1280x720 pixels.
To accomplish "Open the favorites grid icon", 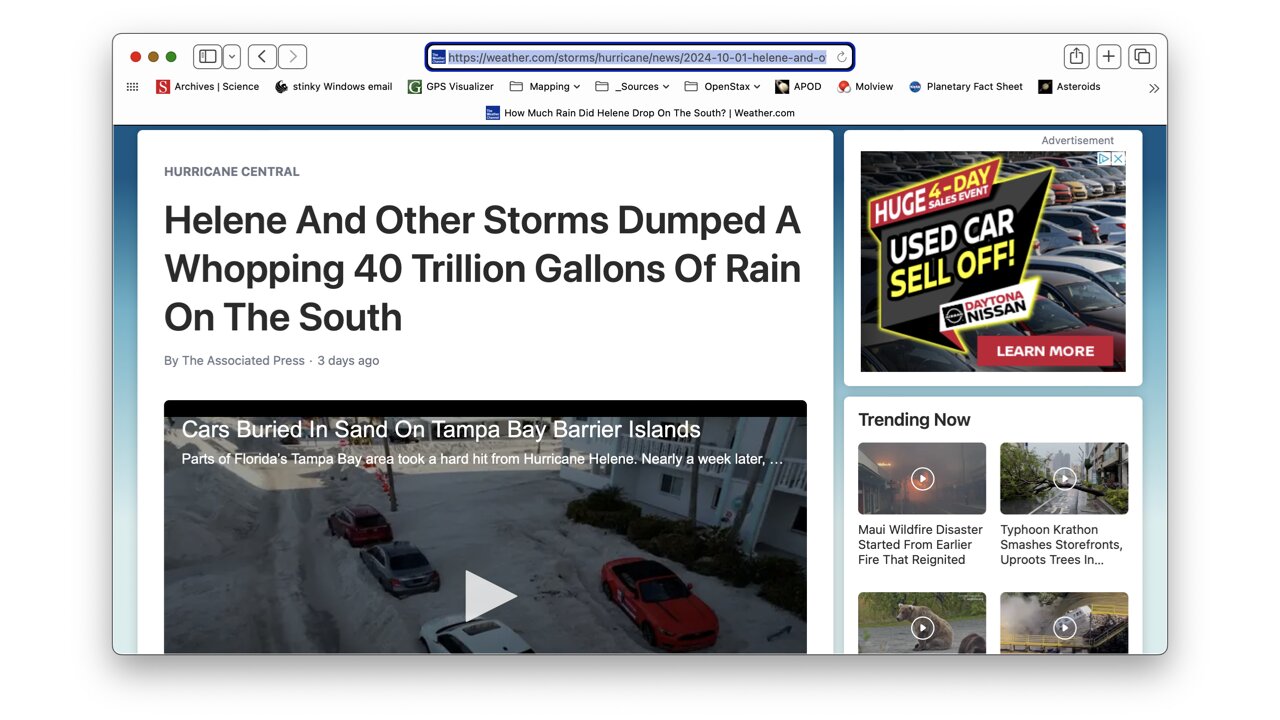I will (x=132, y=87).
